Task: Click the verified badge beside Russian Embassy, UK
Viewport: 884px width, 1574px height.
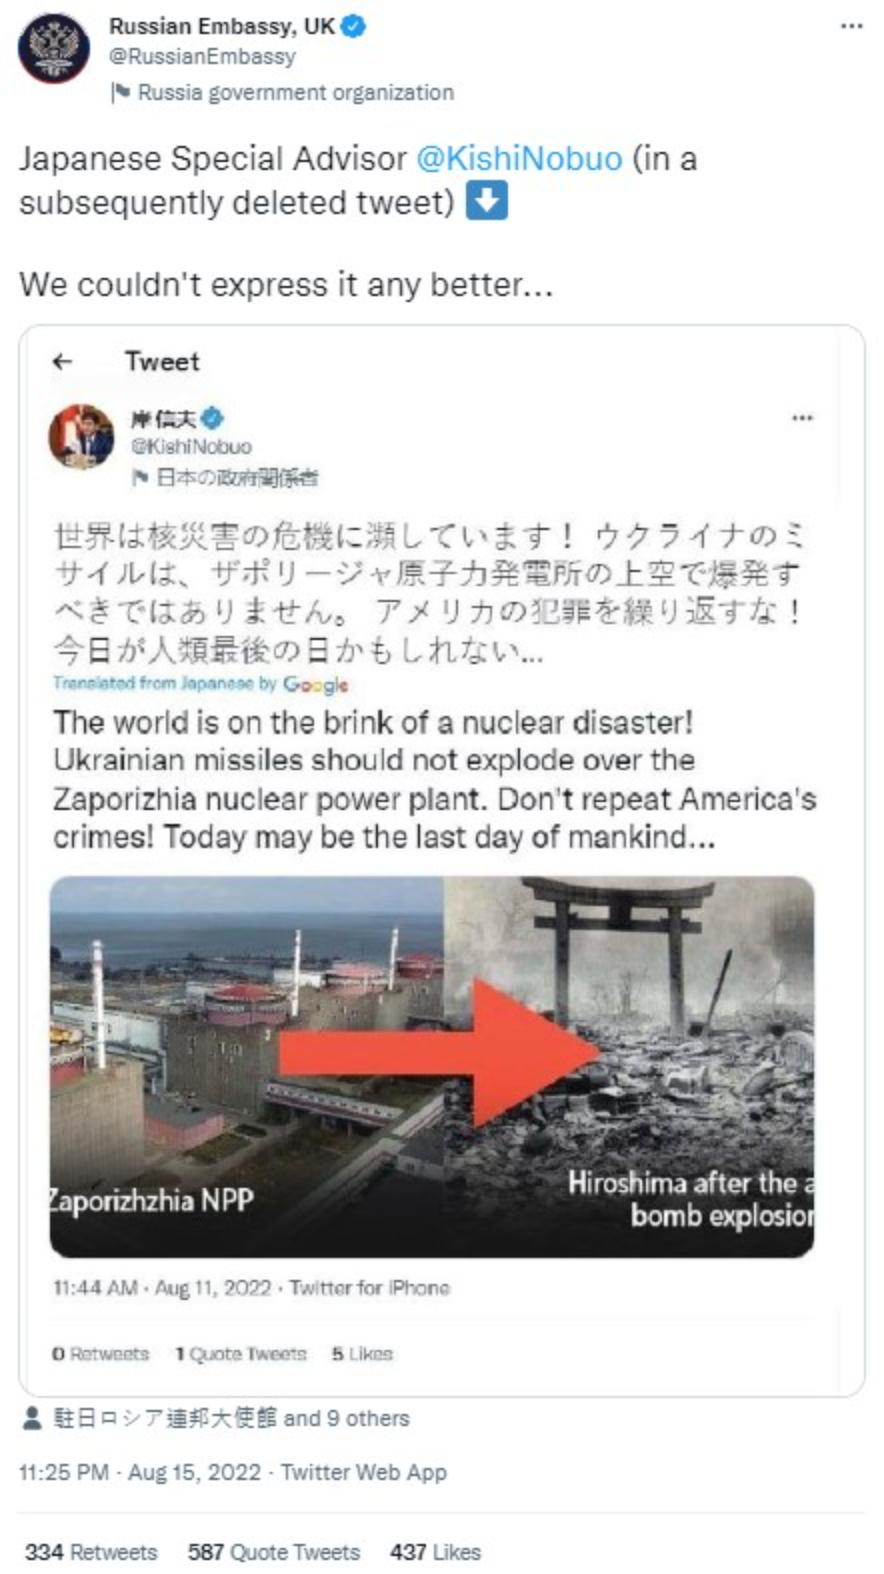Action: click(x=353, y=27)
